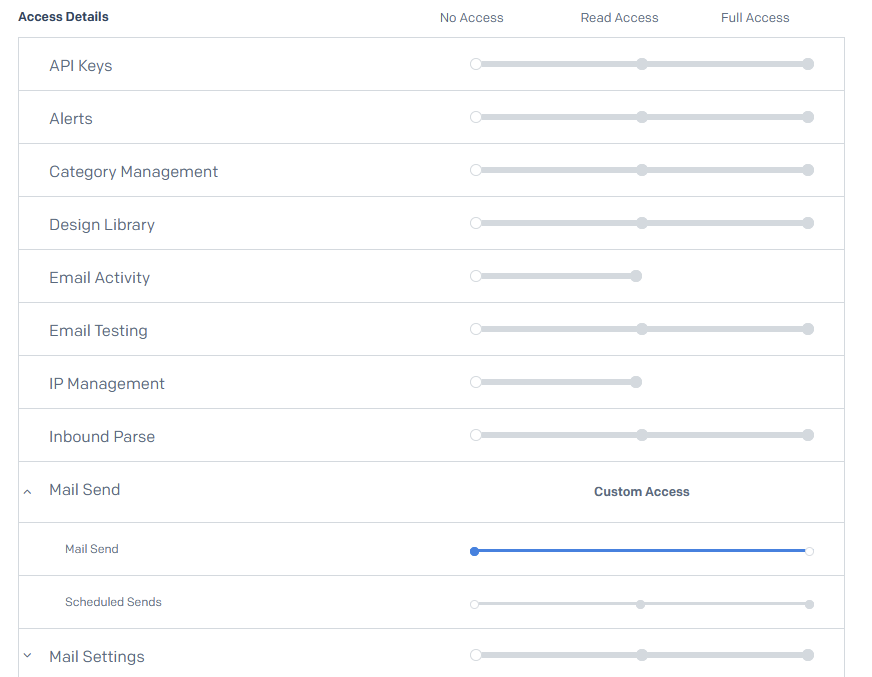
Task: Set Mail Send sub-permission to No Access
Action: 475,551
